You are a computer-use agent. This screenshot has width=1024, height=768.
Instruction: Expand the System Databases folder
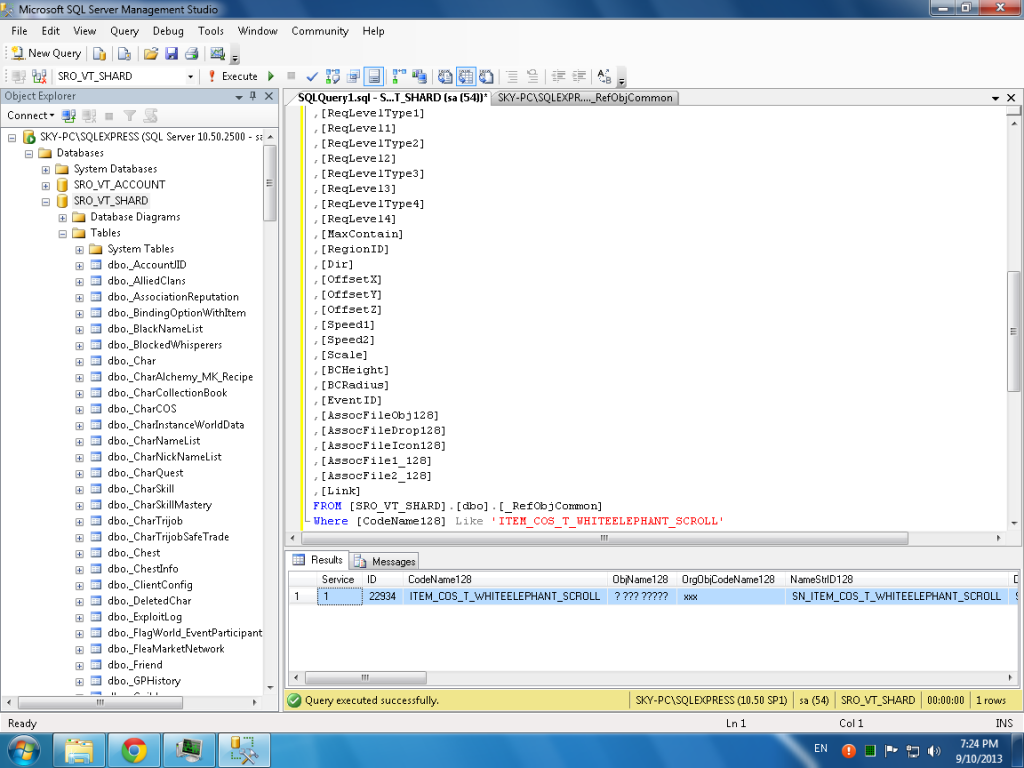(x=46, y=169)
